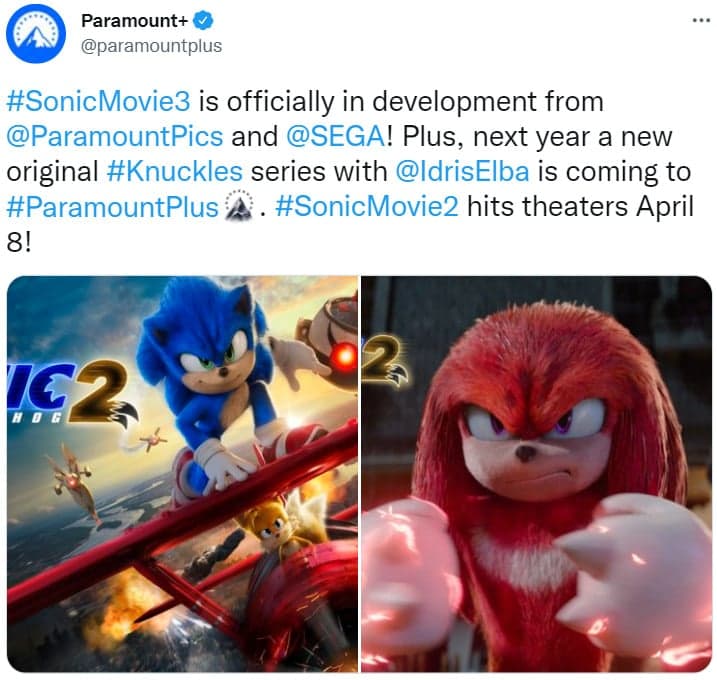This screenshot has height=680, width=717.
Task: Open the #SonicMovie2 hashtag
Action: (x=367, y=207)
